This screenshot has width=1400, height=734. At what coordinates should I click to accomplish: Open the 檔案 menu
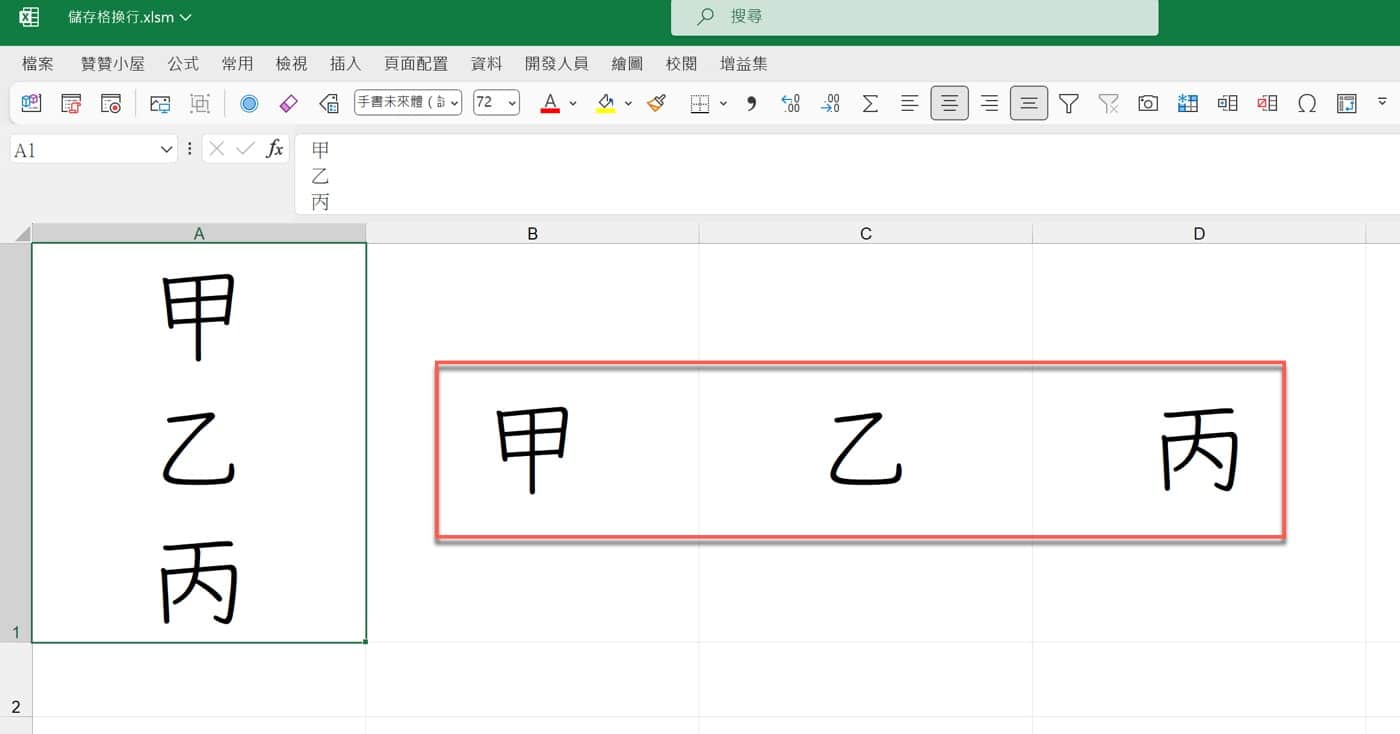pos(38,63)
